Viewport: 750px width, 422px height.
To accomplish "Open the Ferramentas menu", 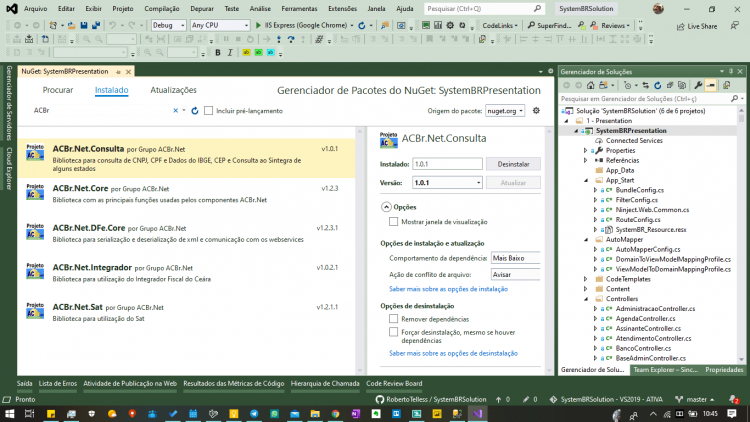I will pos(299,9).
